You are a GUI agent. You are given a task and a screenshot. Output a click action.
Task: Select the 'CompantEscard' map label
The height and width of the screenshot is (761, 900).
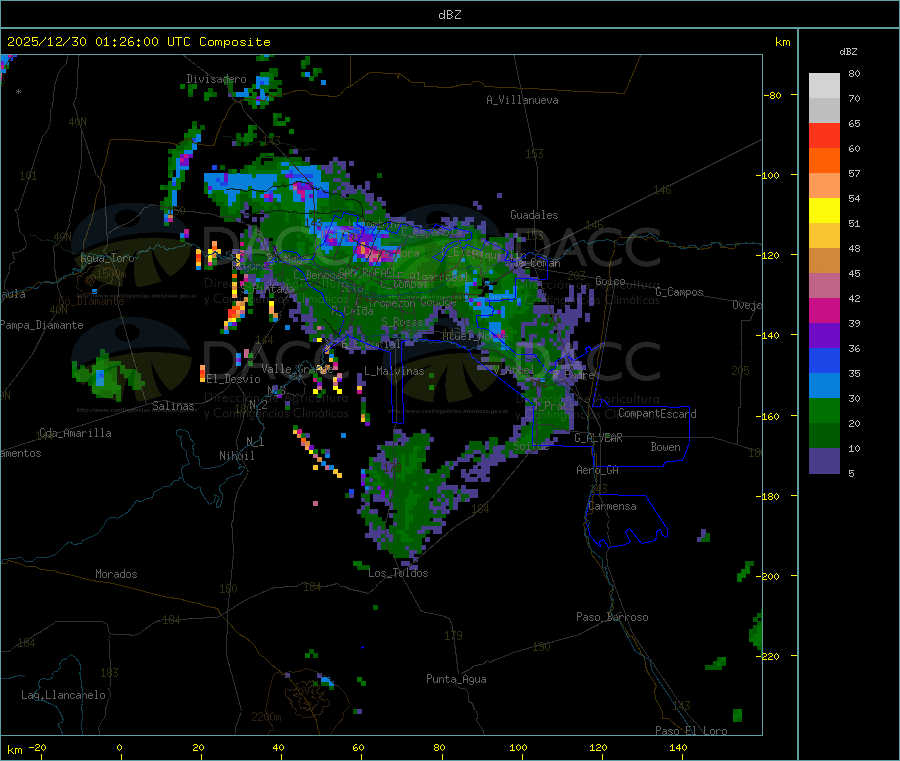[657, 414]
